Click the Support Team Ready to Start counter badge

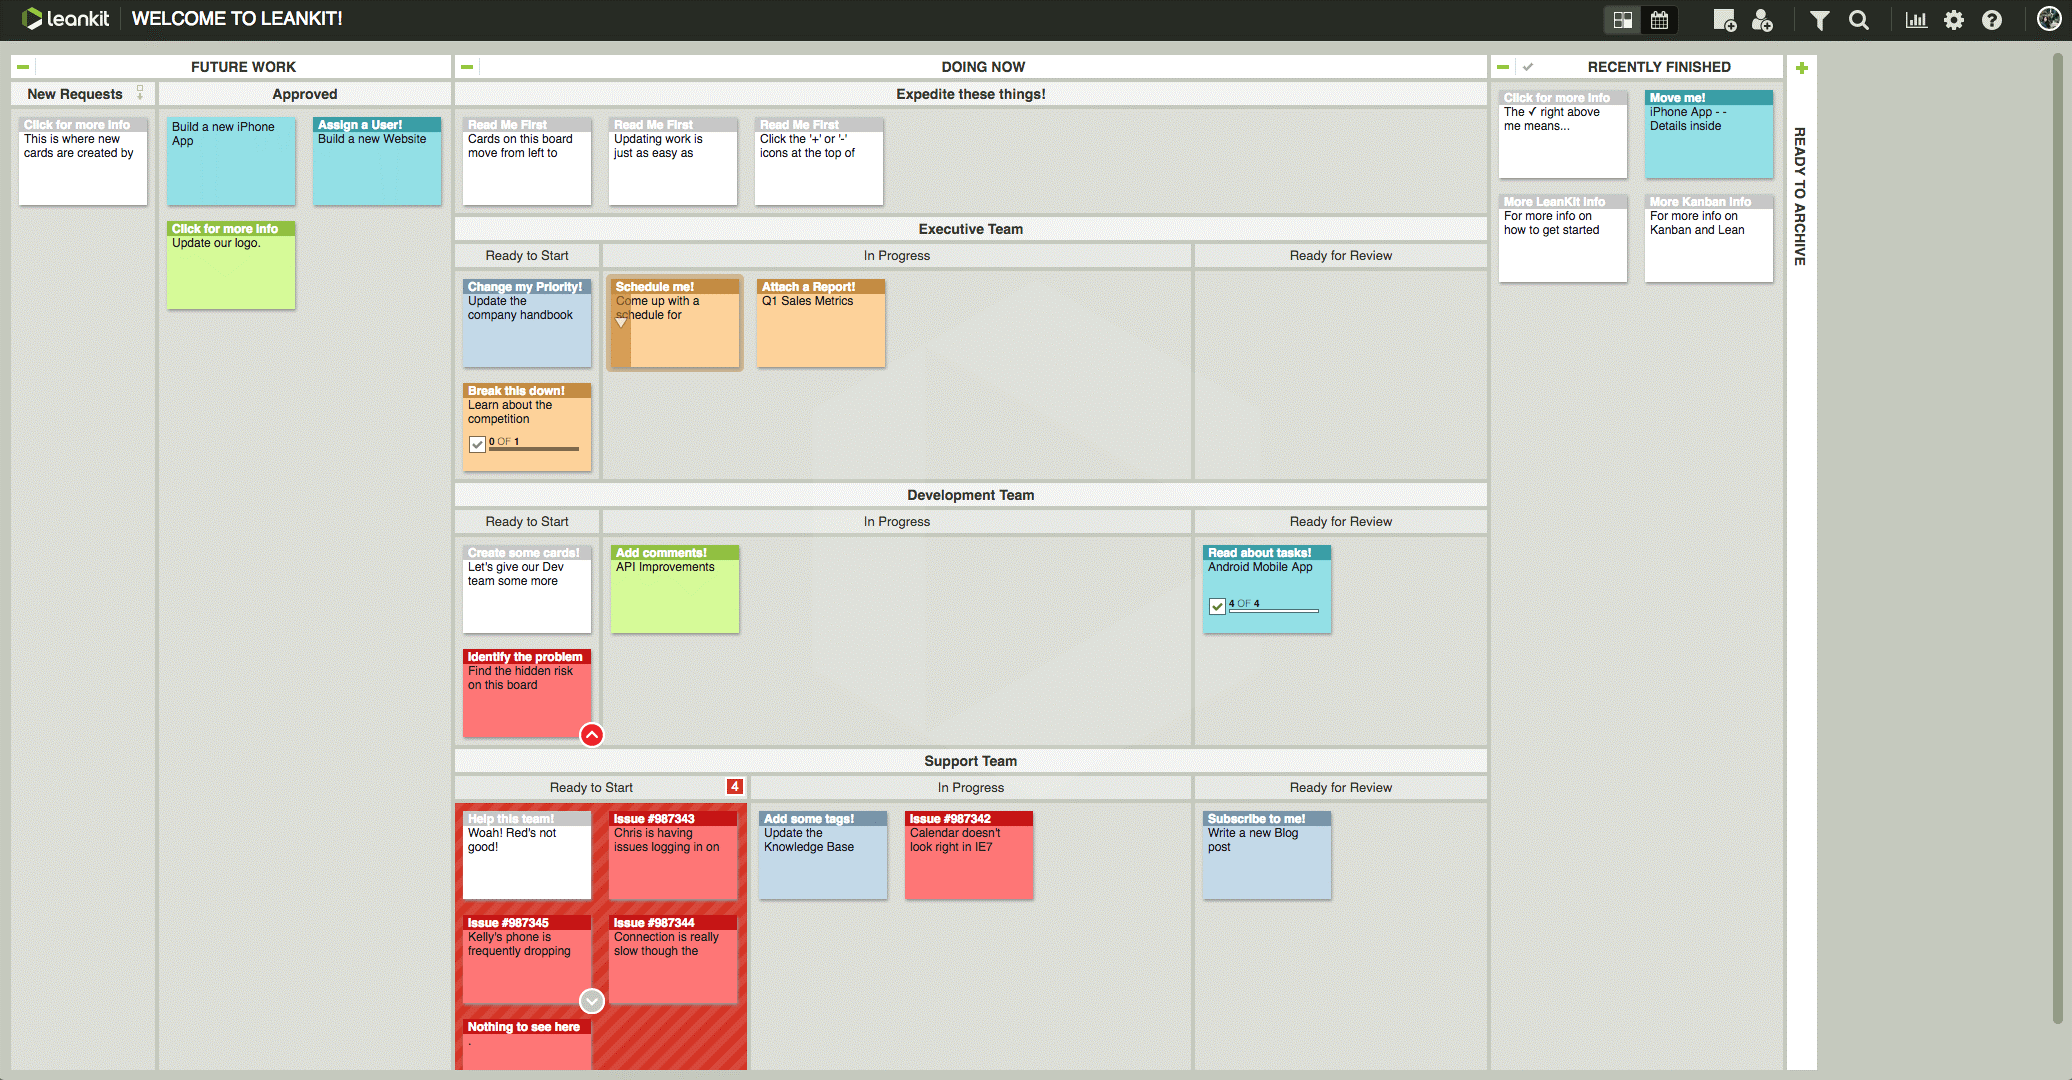click(x=737, y=787)
